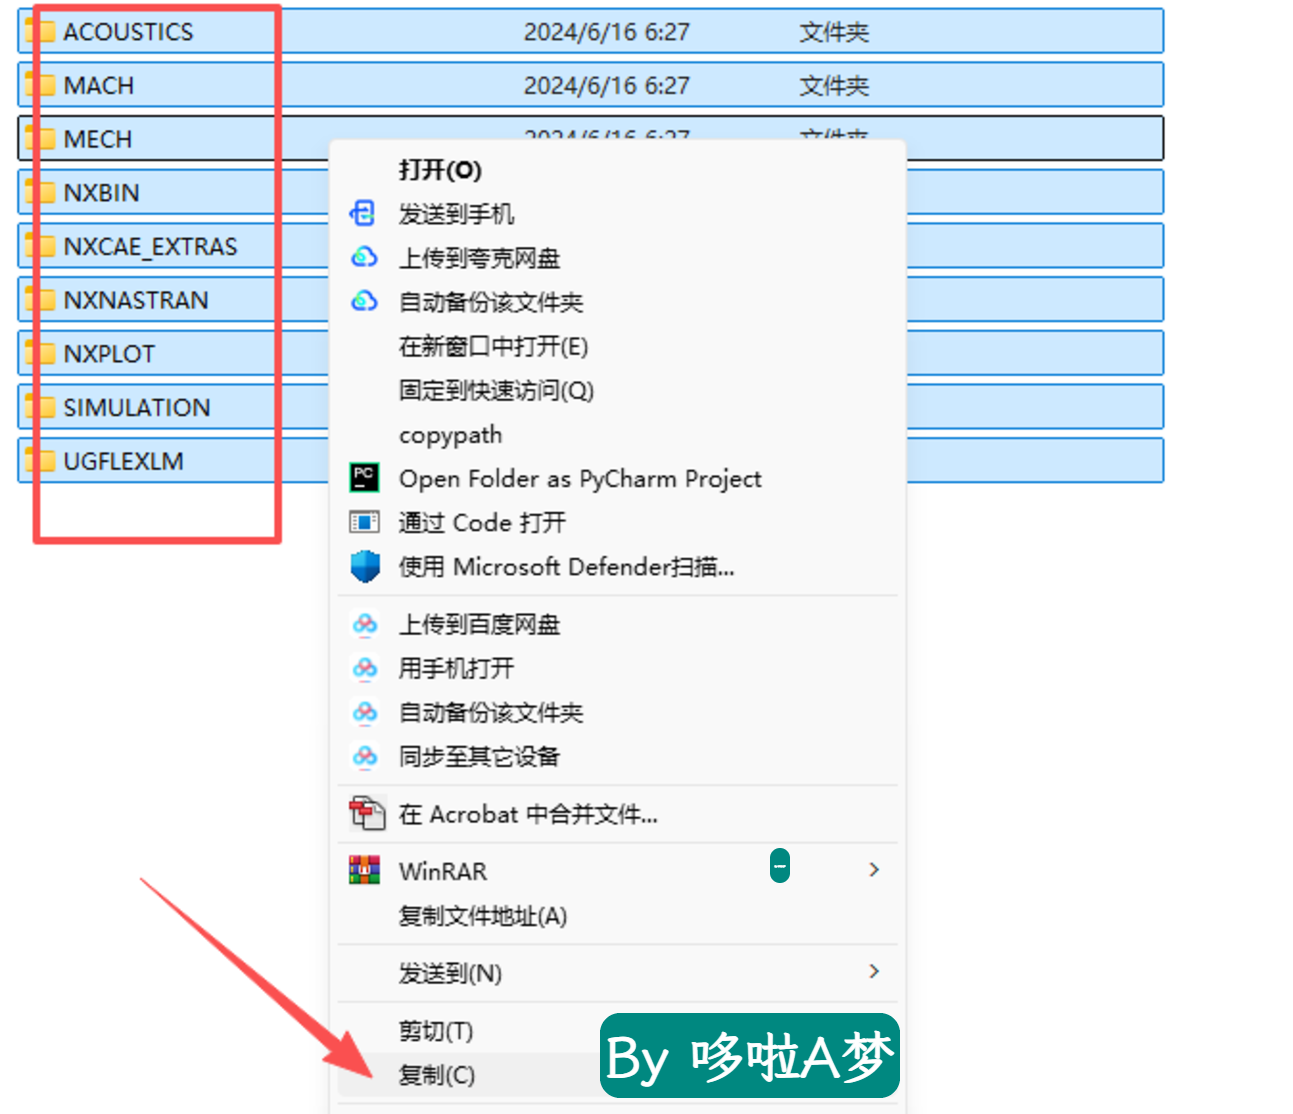The height and width of the screenshot is (1114, 1293).
Task: Choose 剪切(T) from the menu
Action: [x=435, y=1030]
